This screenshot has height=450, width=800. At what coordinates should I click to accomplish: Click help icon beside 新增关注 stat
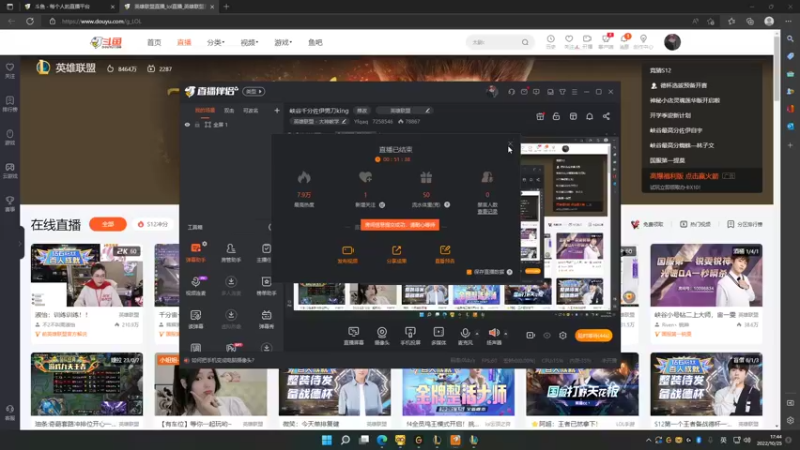(x=382, y=205)
